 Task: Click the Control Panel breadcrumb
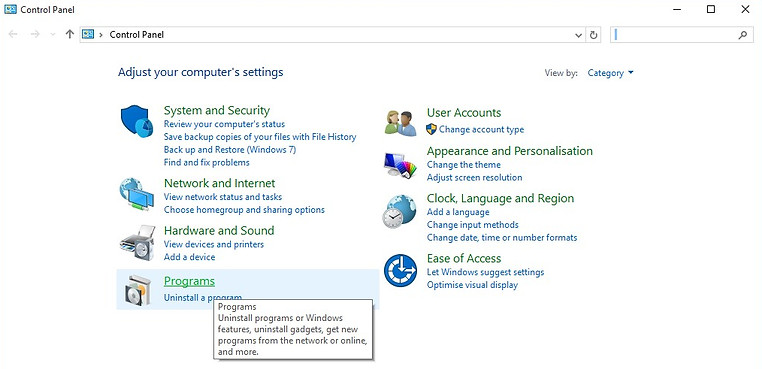coord(137,35)
